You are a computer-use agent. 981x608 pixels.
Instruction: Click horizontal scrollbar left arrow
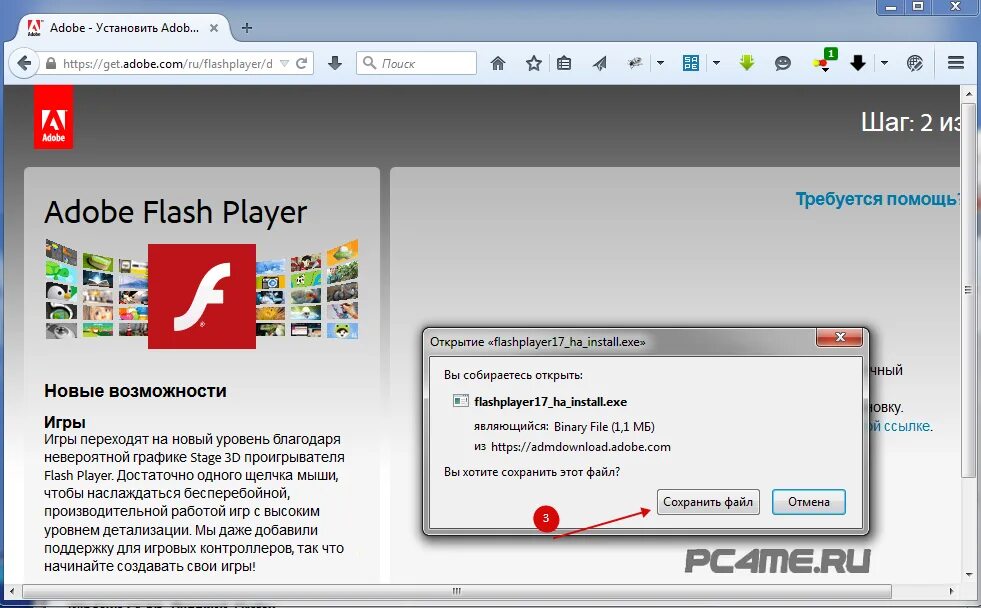point(12,591)
